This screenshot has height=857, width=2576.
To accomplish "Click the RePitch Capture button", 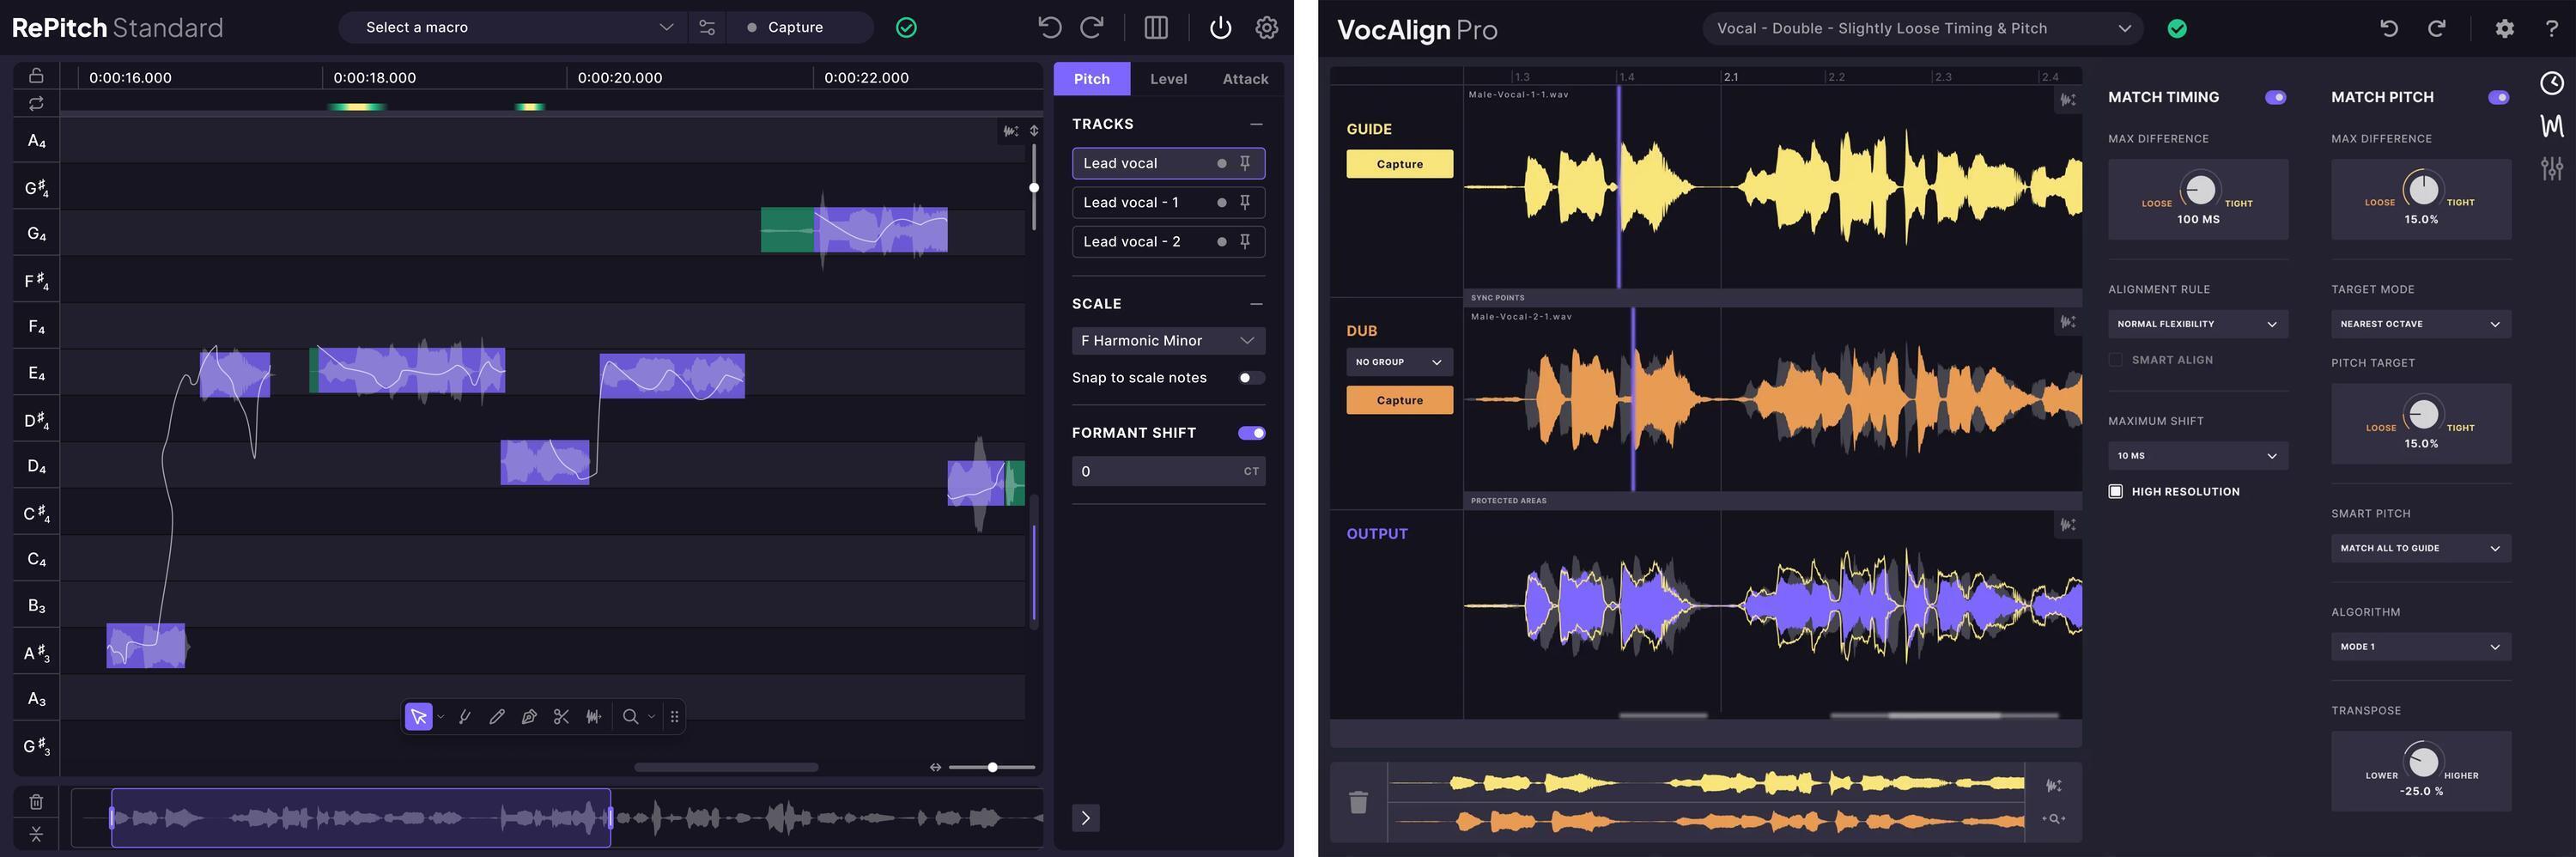I will pos(799,27).
